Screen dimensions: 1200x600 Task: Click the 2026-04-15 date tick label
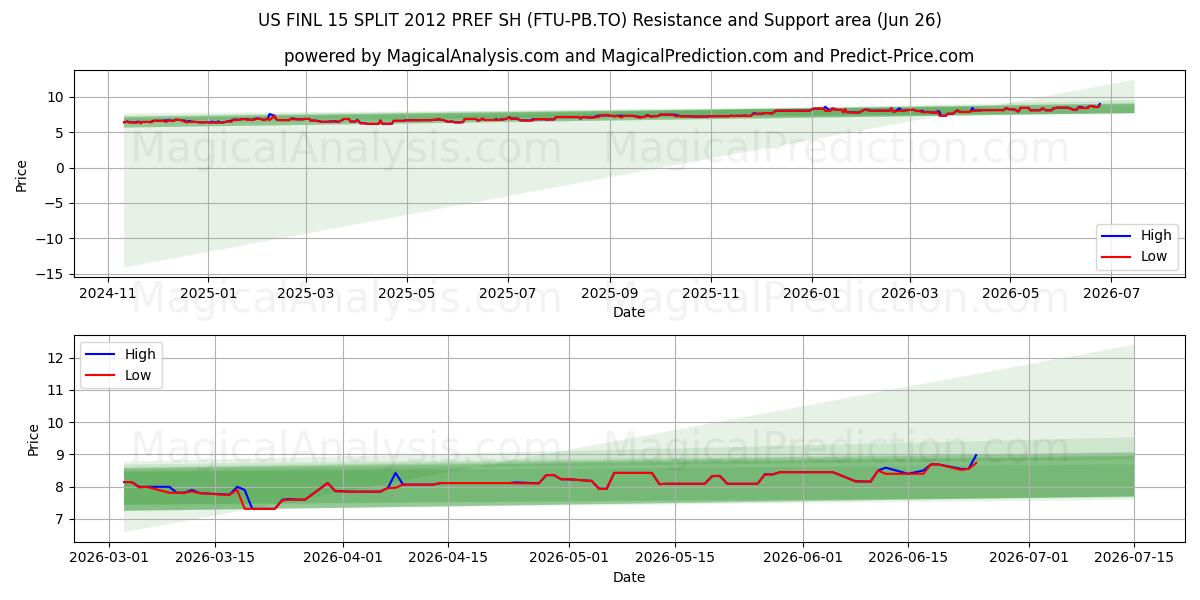(x=448, y=559)
